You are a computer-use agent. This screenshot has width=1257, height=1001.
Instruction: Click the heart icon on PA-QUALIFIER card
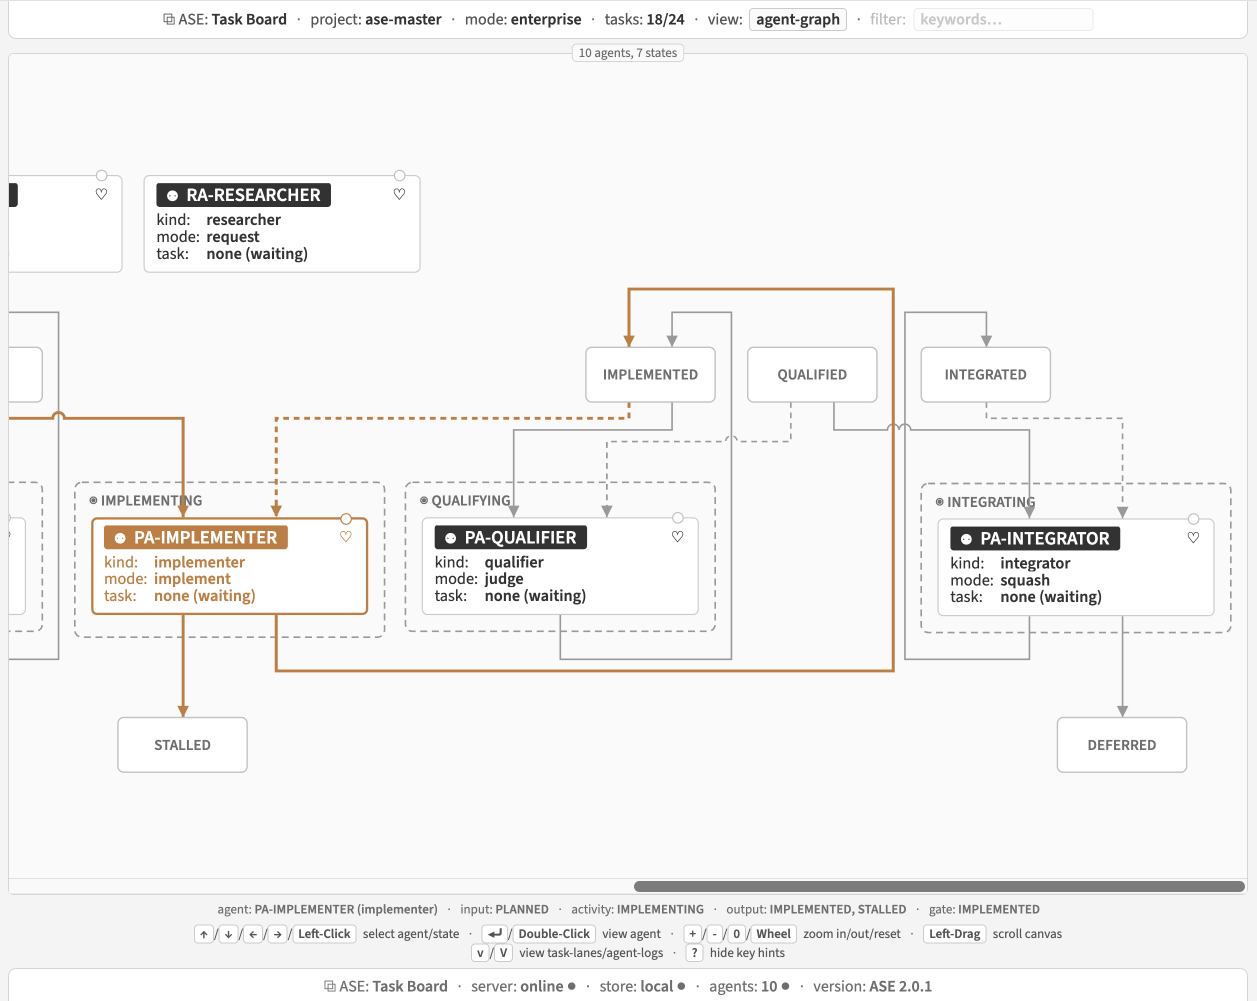pos(677,537)
